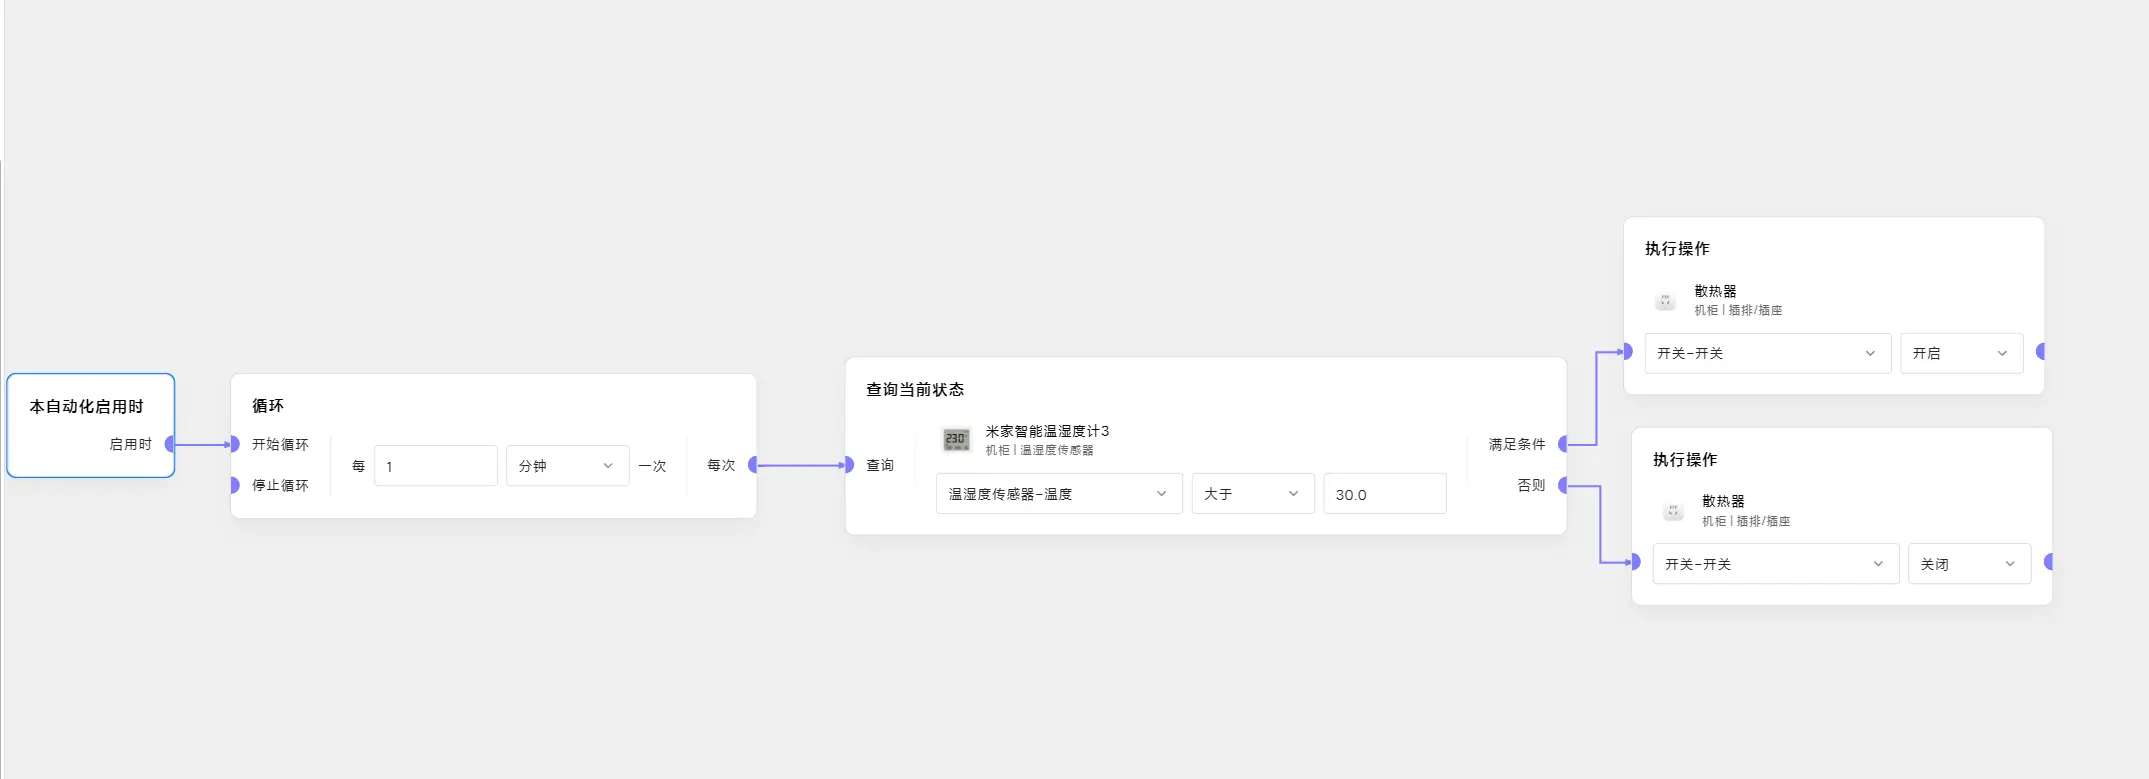The image size is (2149, 779).
Task: Click the 散热器 socket icon in the lower action card
Action: (x=1673, y=511)
